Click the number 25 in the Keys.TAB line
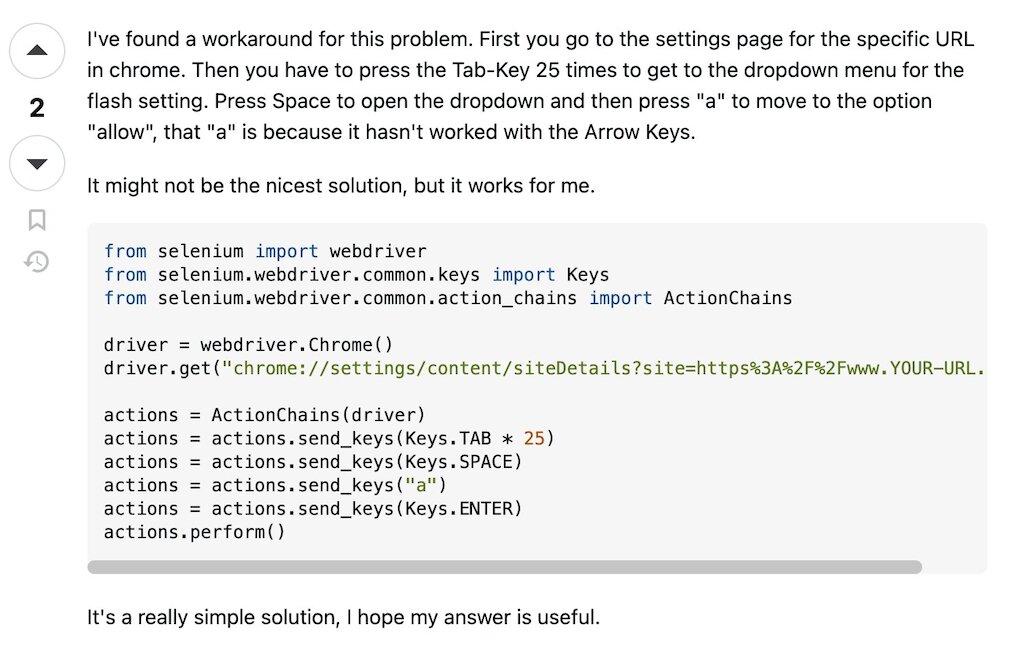 (534, 438)
